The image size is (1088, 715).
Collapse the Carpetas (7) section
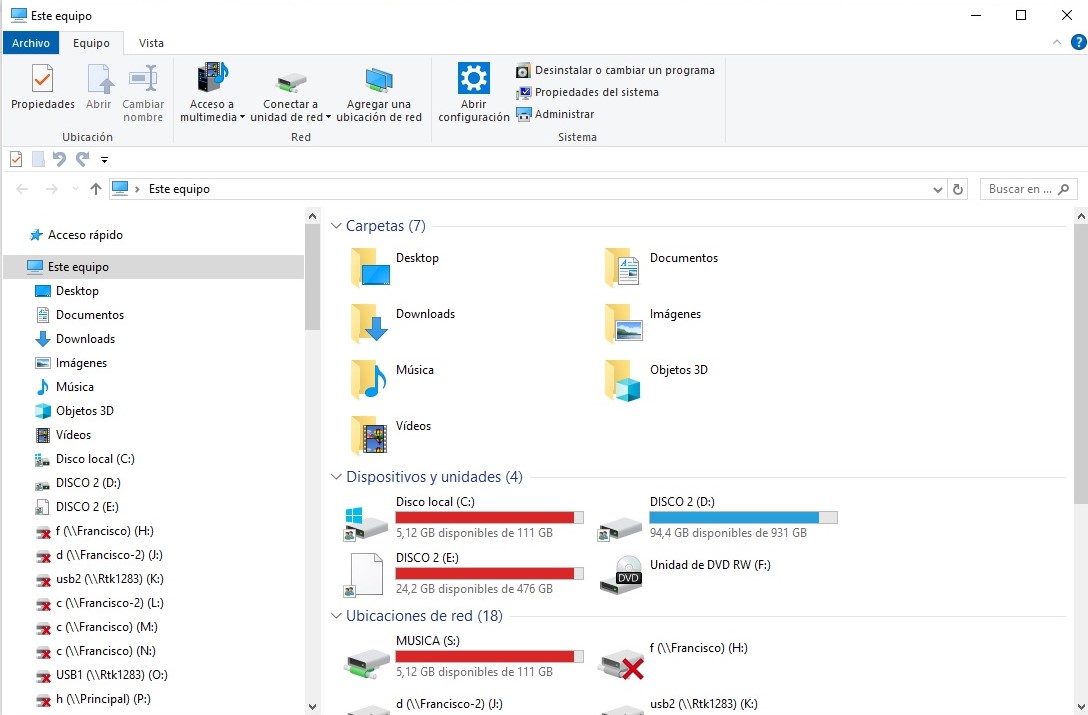point(337,226)
